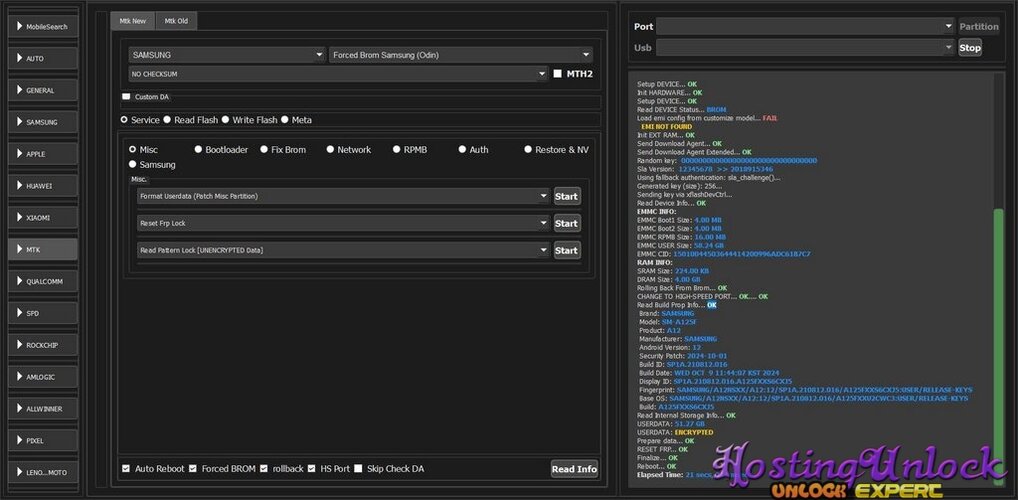This screenshot has height=500, width=1018.
Task: Click the 'EMMC CID' log line
Action: 723,254
